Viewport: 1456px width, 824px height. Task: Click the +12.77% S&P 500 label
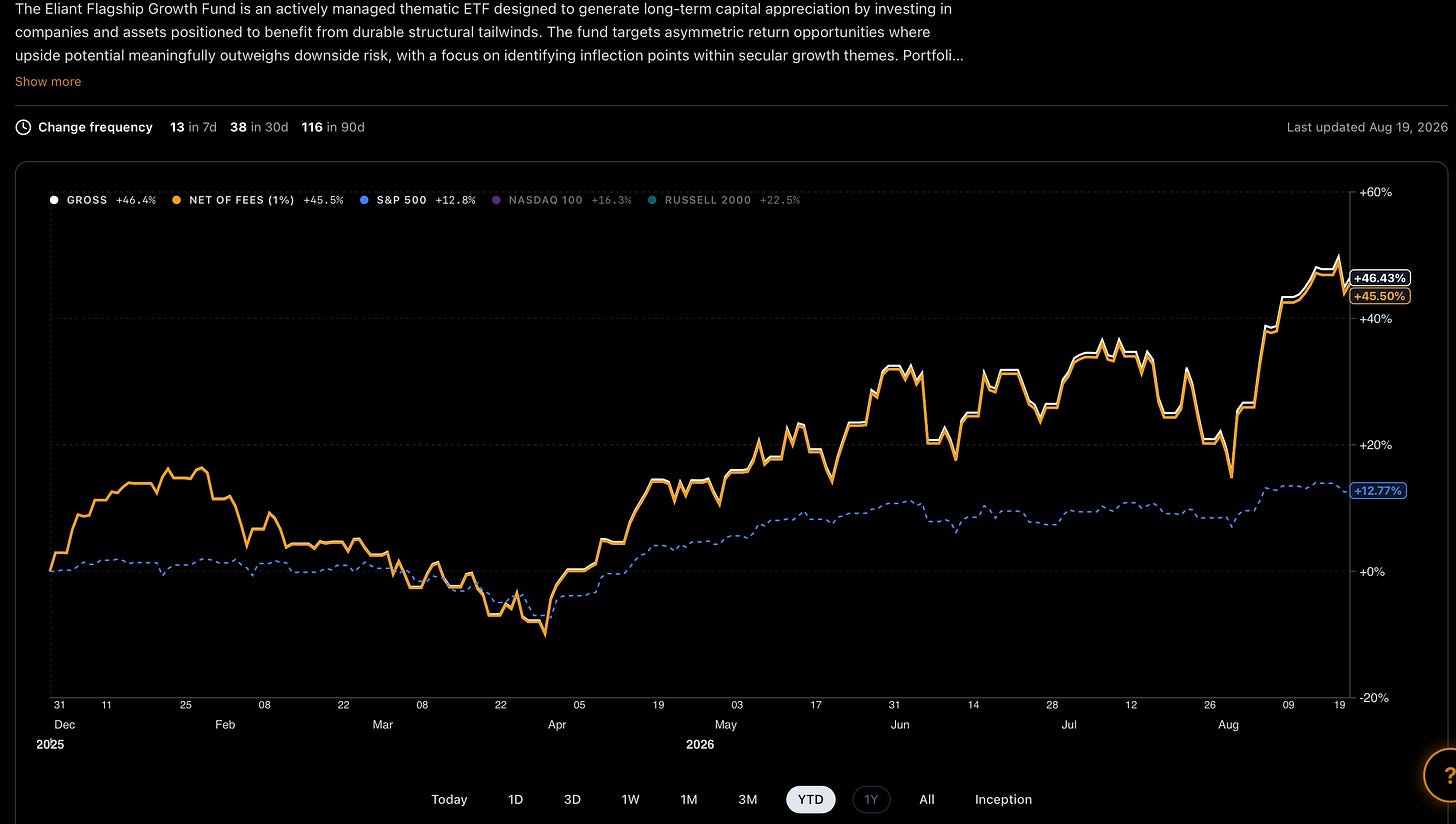pos(1378,491)
